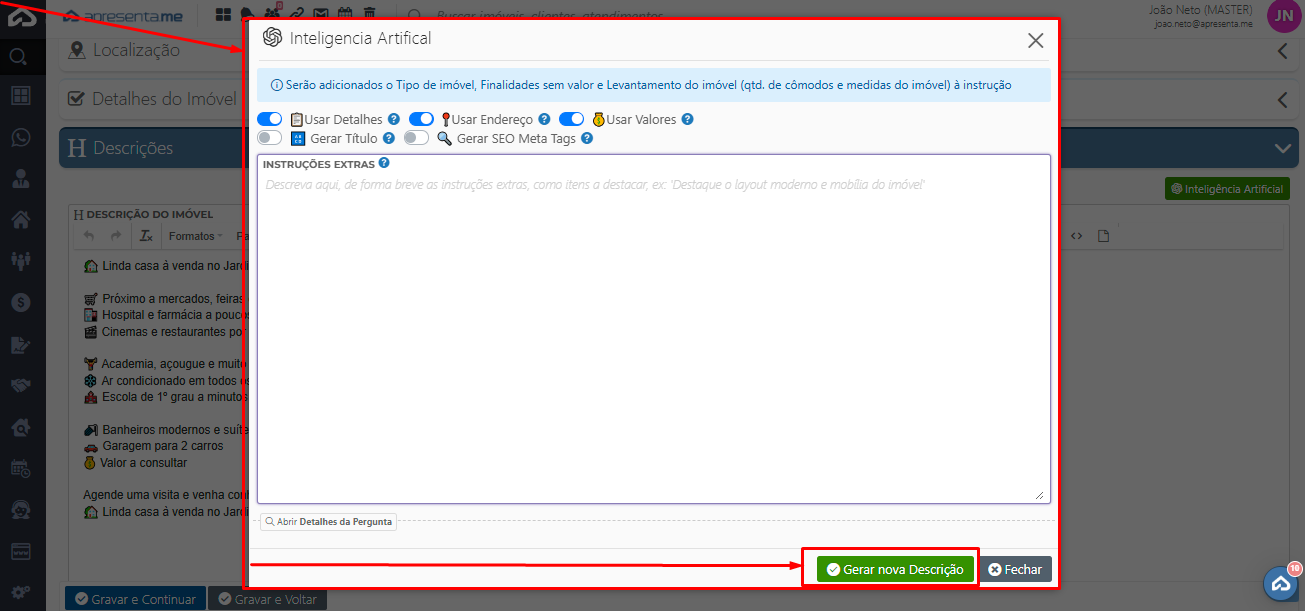
Task: Enable the Gerar Título switch
Action: [269, 138]
